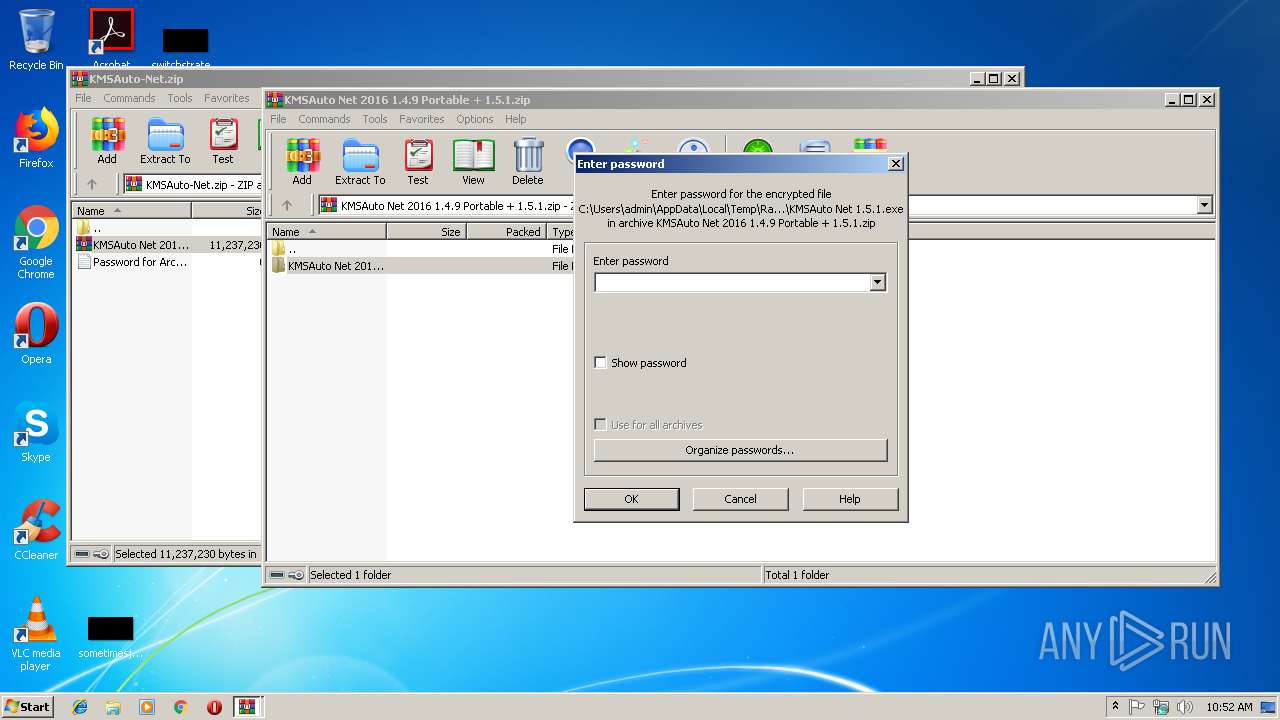The height and width of the screenshot is (720, 1280).
Task: Open Favorites menu in the front archive window
Action: tap(422, 119)
